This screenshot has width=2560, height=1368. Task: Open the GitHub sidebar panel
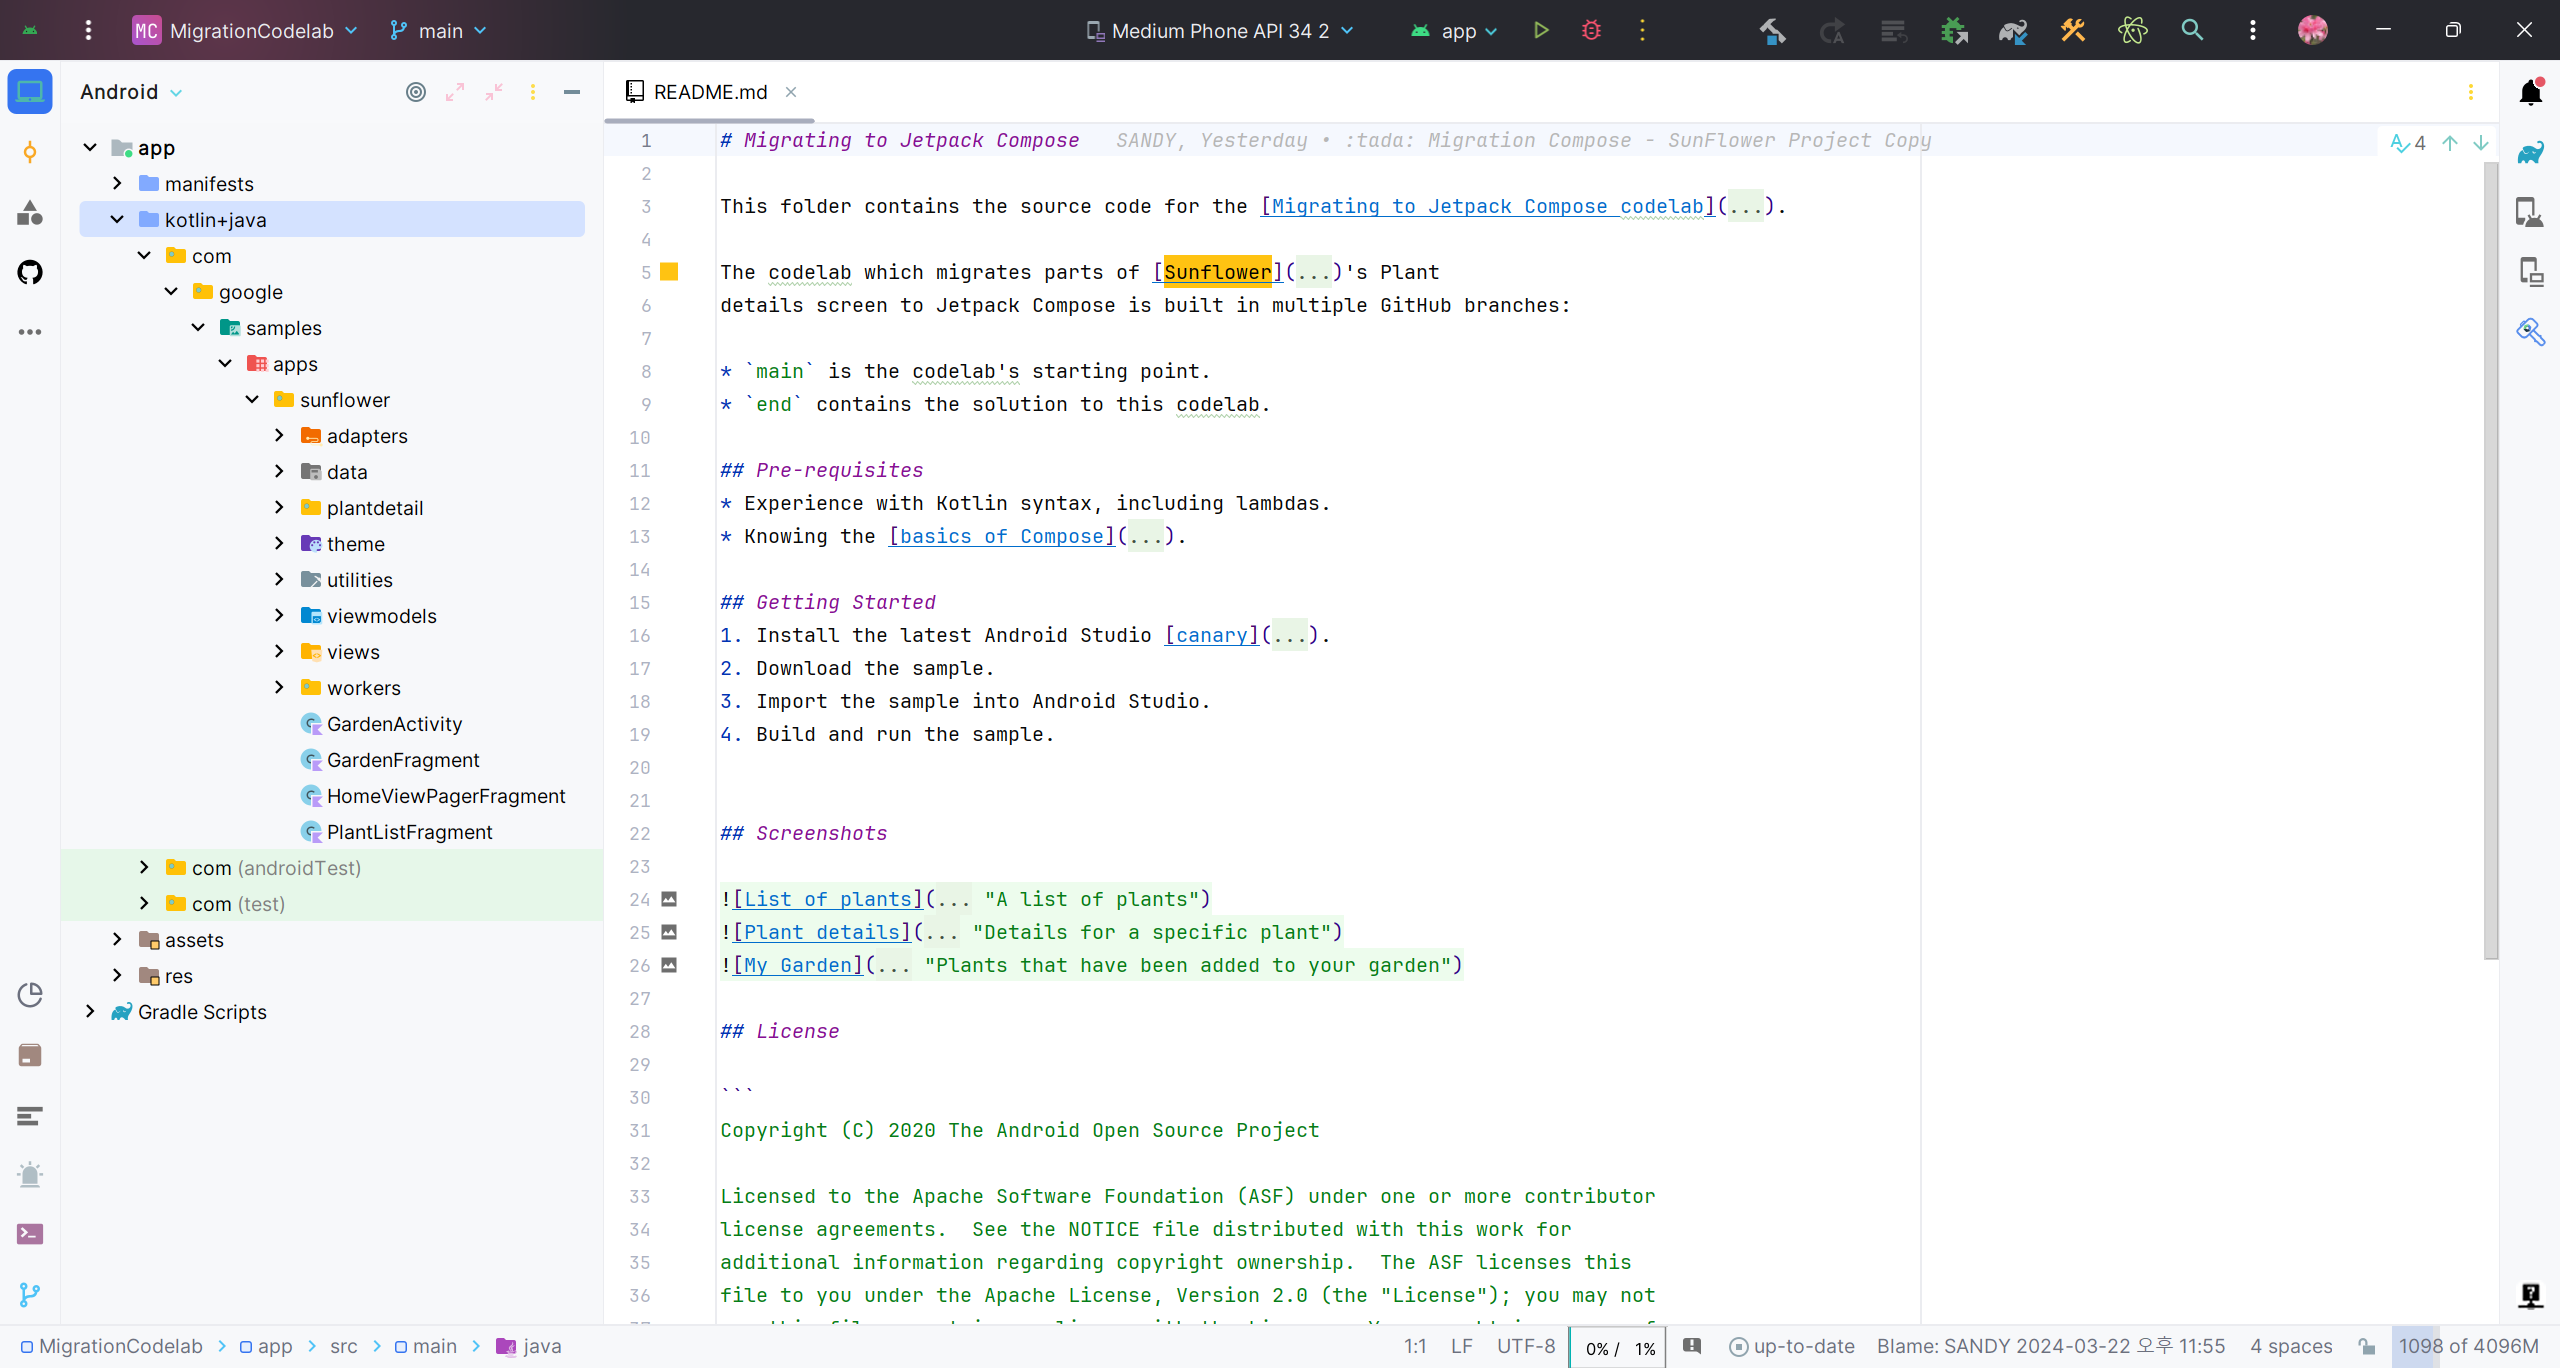coord(30,272)
